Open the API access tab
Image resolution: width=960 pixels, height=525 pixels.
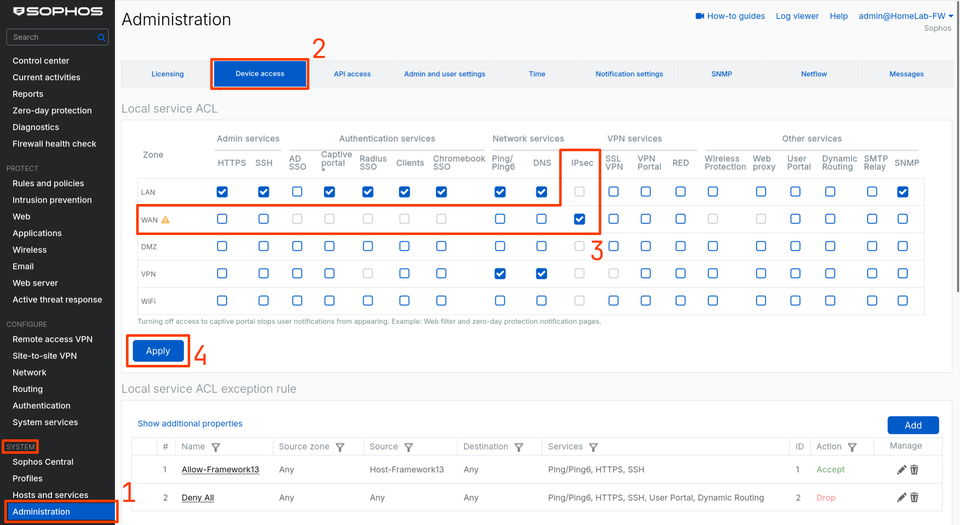coord(352,74)
